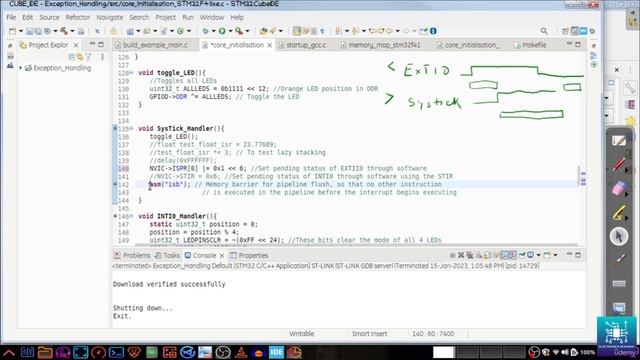Toggle the fold marker at line 128
The image size is (640, 360).
click(x=131, y=73)
